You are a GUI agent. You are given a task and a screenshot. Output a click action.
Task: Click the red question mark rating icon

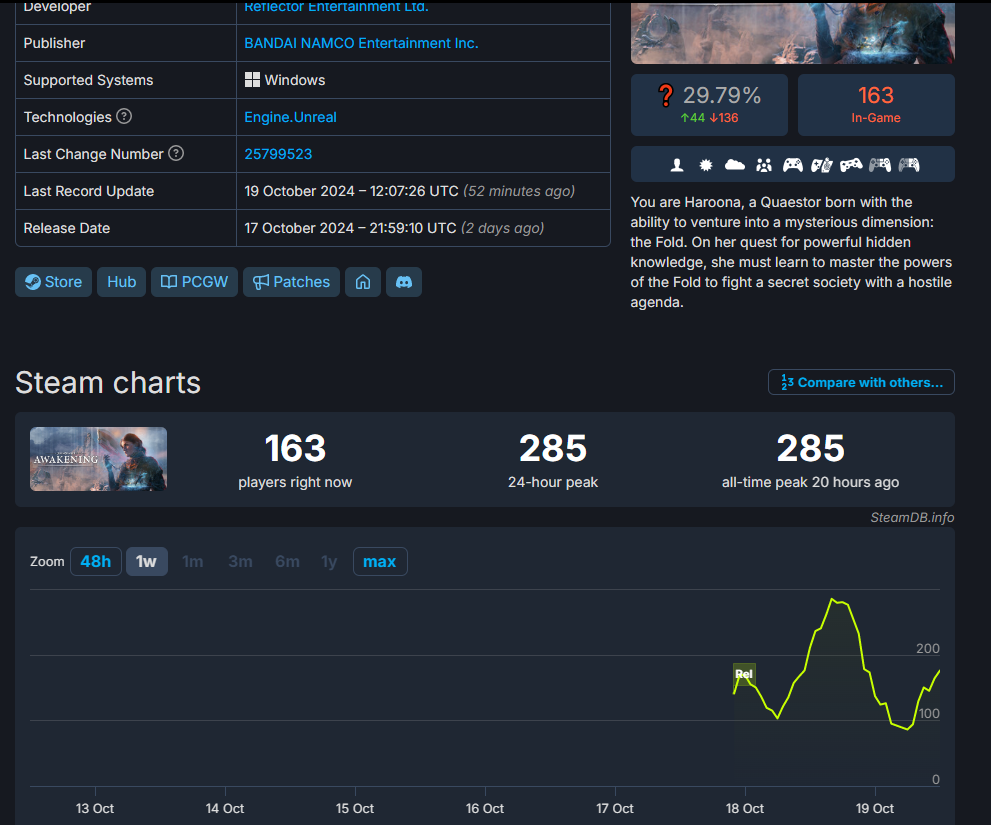(666, 95)
